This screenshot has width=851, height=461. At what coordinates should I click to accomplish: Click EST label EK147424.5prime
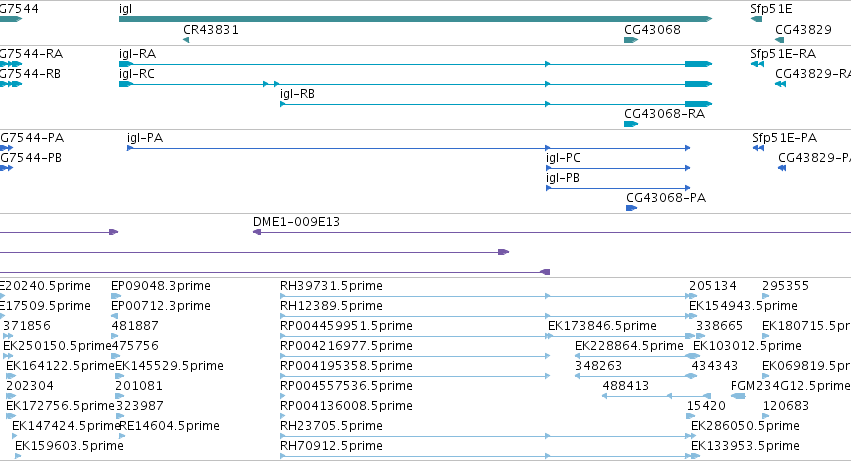tap(65, 426)
